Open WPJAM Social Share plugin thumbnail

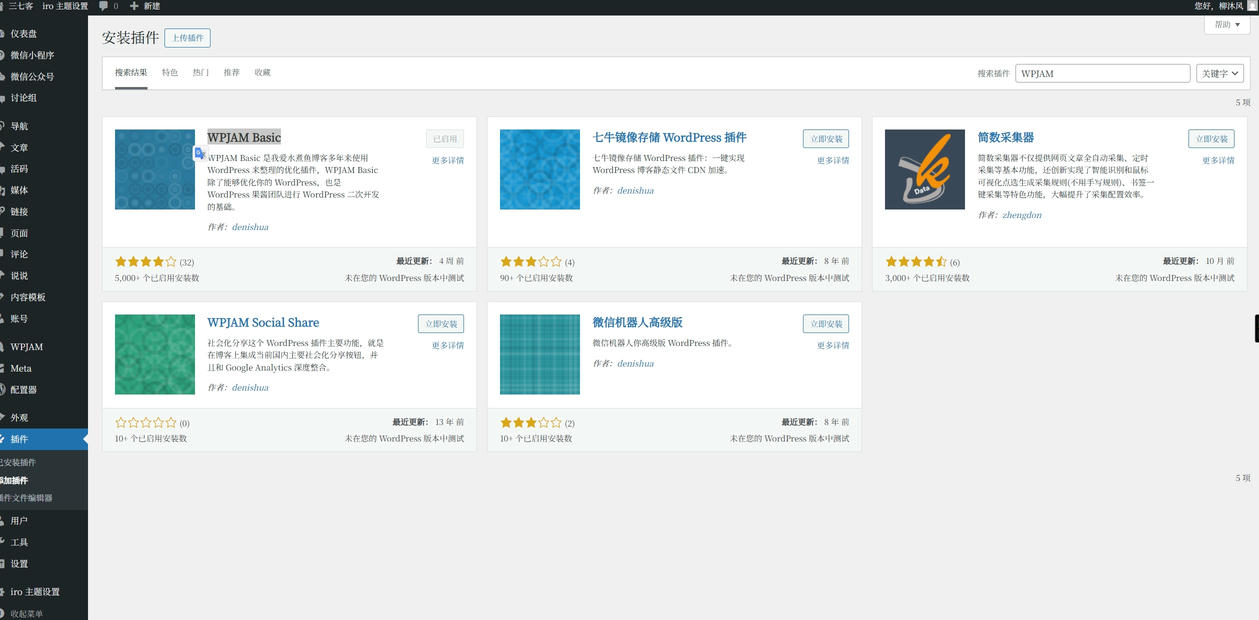click(155, 354)
